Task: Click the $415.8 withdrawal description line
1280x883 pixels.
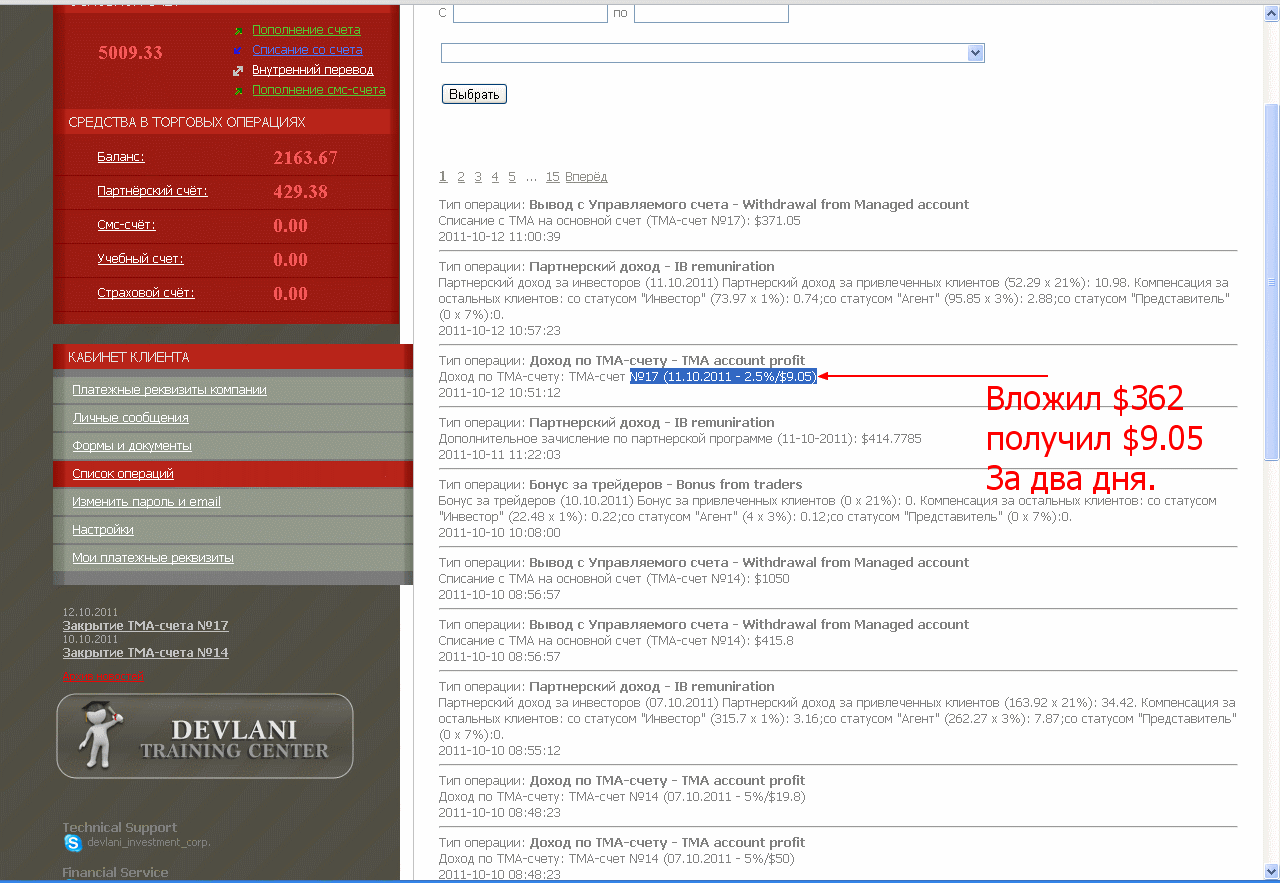Action: [x=616, y=641]
